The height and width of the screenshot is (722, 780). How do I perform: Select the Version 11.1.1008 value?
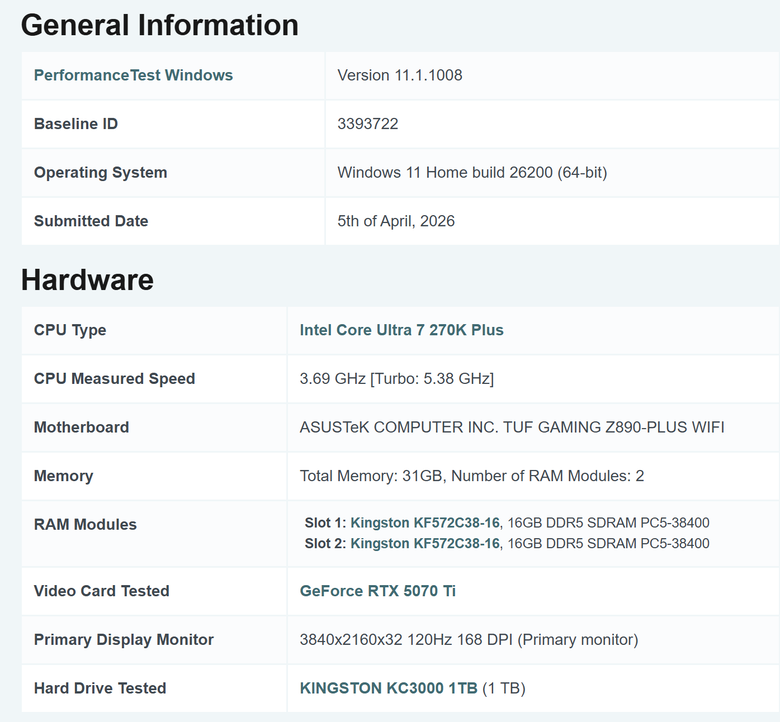400,75
